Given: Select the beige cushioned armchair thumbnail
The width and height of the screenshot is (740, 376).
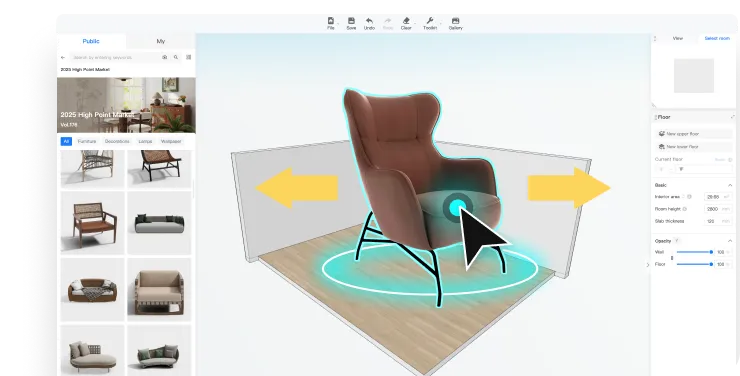Looking at the screenshot, I should coord(159,290).
